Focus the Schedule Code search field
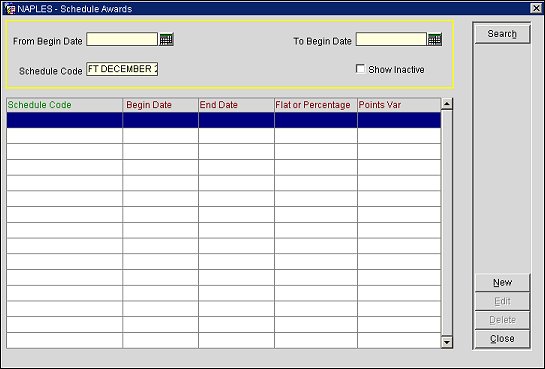Viewport: 545px width, 369px height. pos(122,69)
